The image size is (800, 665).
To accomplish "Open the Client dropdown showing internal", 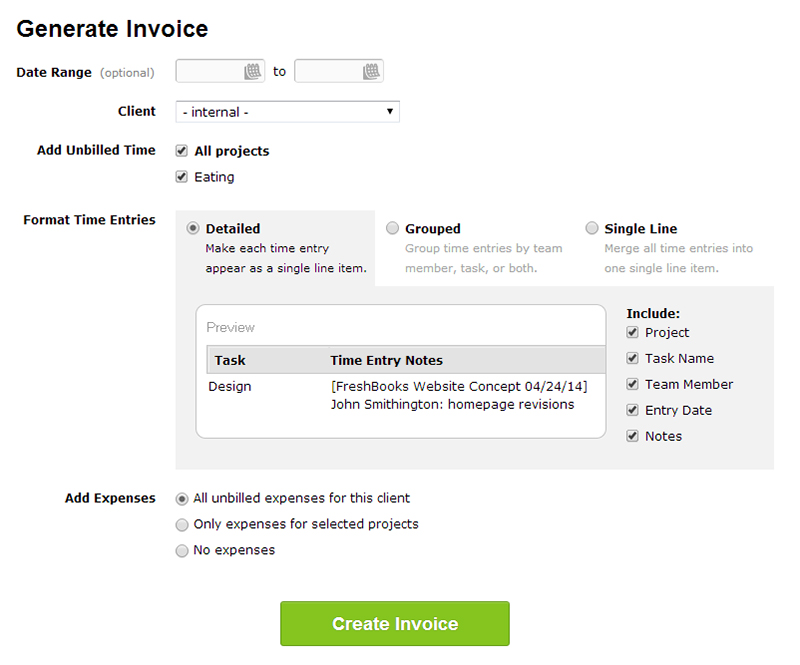I will 287,112.
